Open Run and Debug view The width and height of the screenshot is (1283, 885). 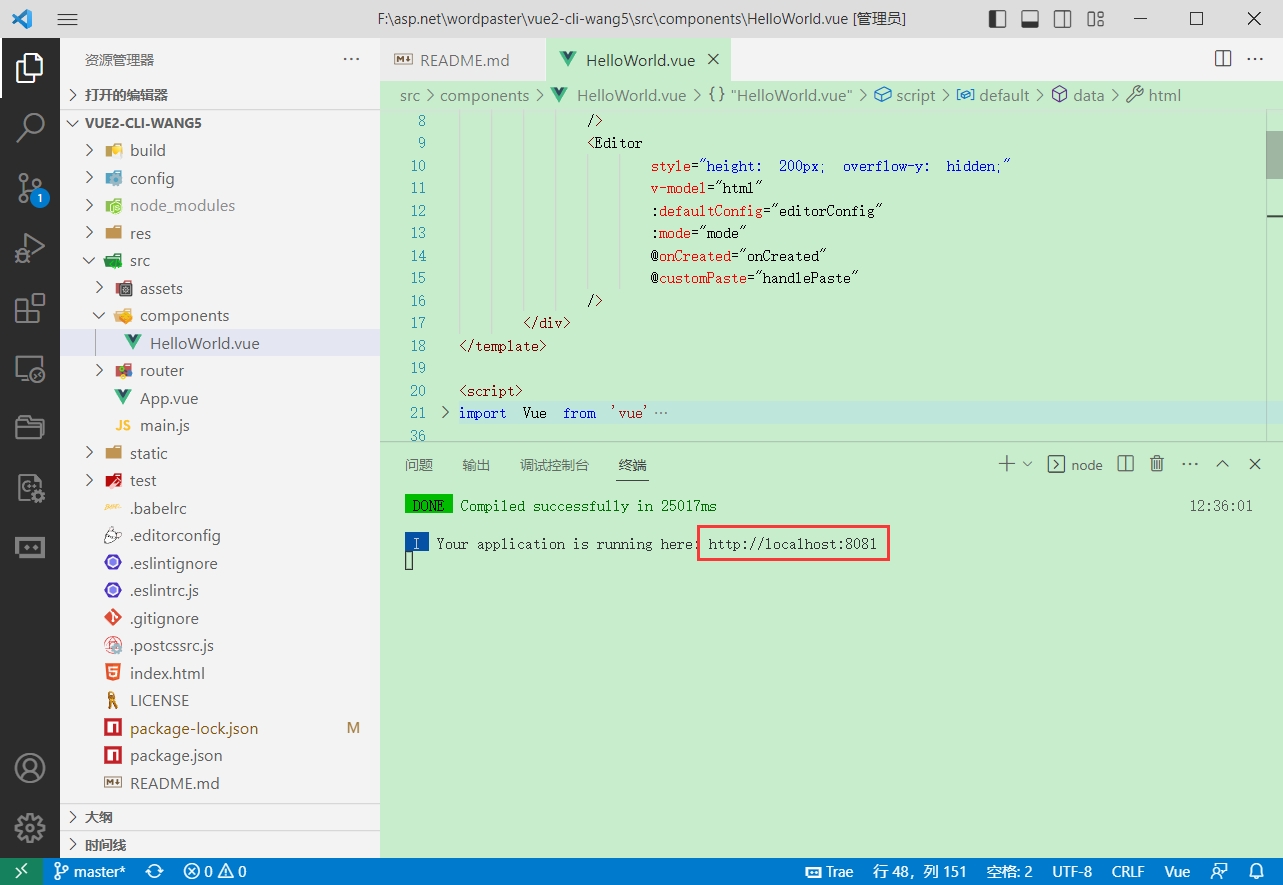pyautogui.click(x=30, y=248)
